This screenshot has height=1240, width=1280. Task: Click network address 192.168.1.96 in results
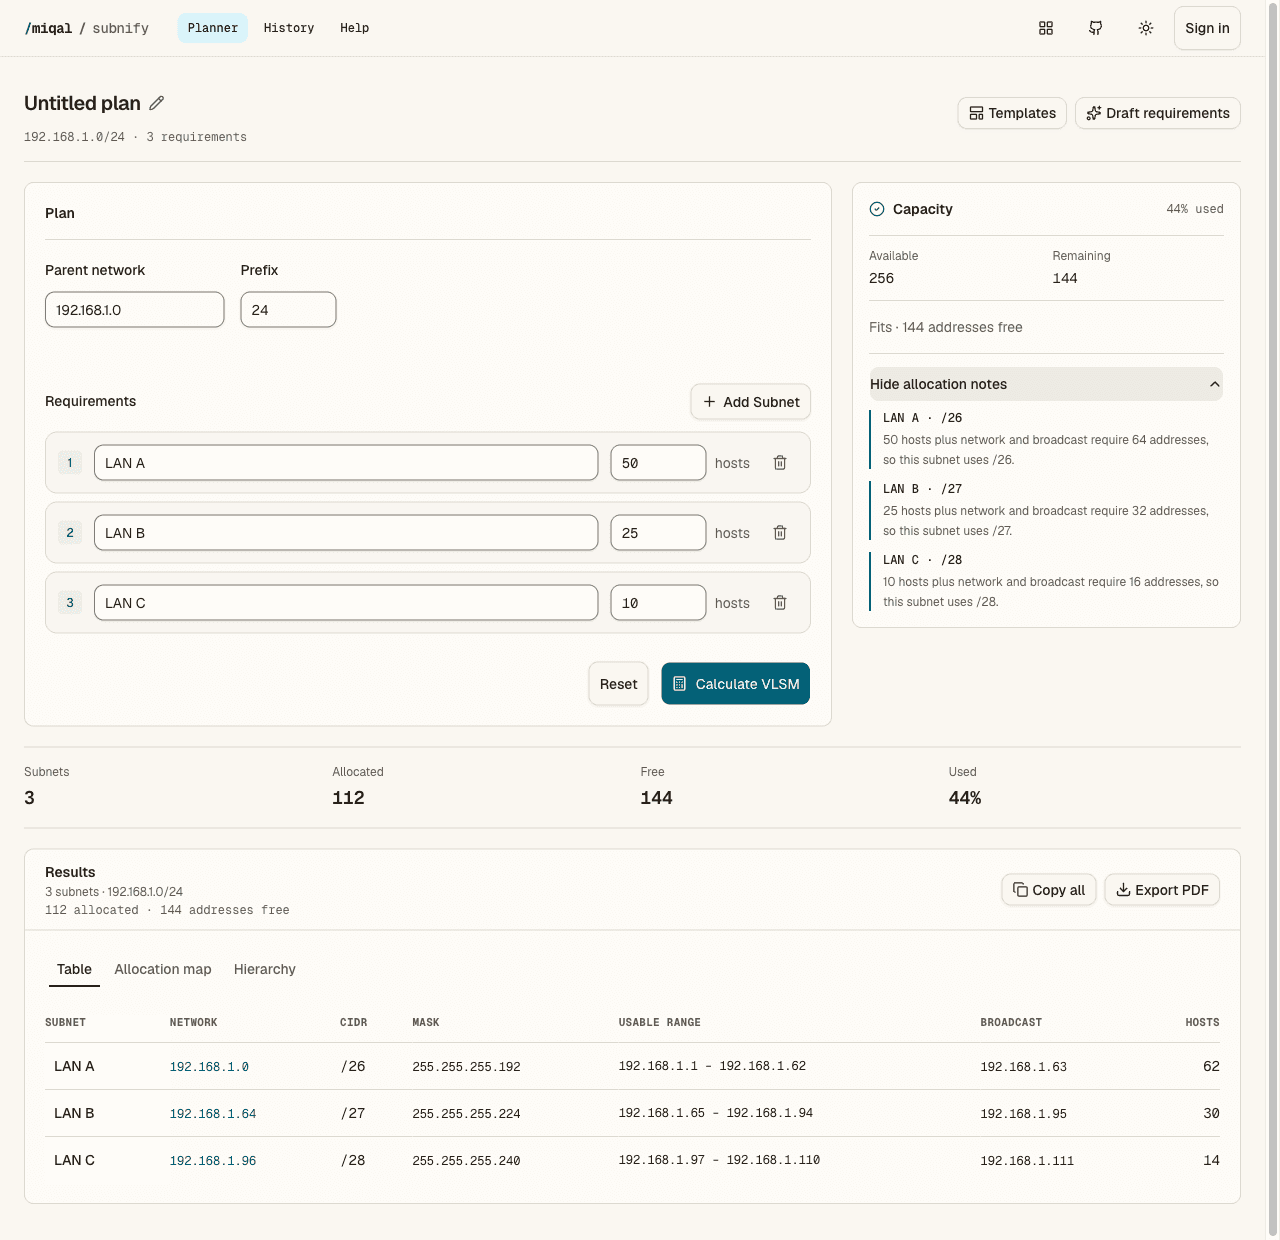point(213,1161)
